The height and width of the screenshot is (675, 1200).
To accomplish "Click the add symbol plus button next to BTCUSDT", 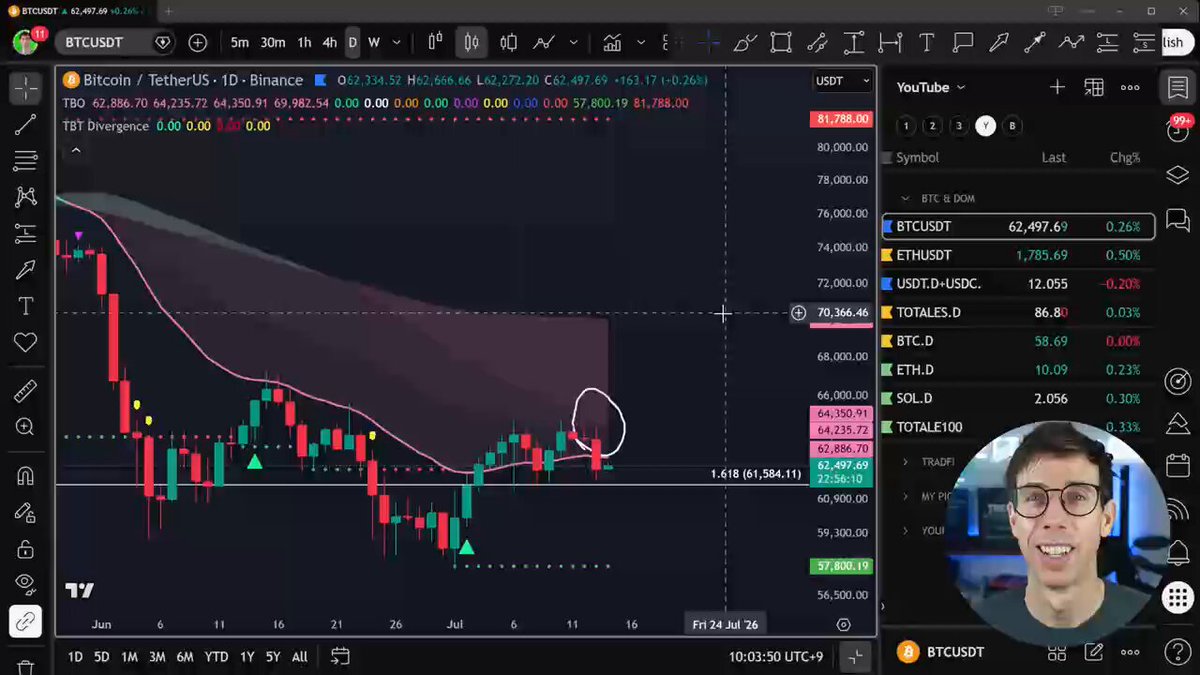I will click(198, 43).
